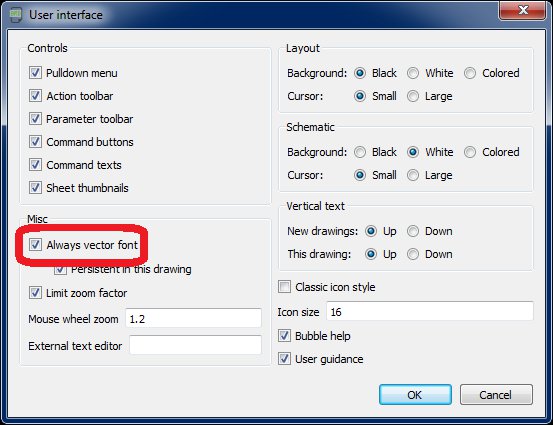Dismiss dialog with Cancel button

pyautogui.click(x=496, y=395)
